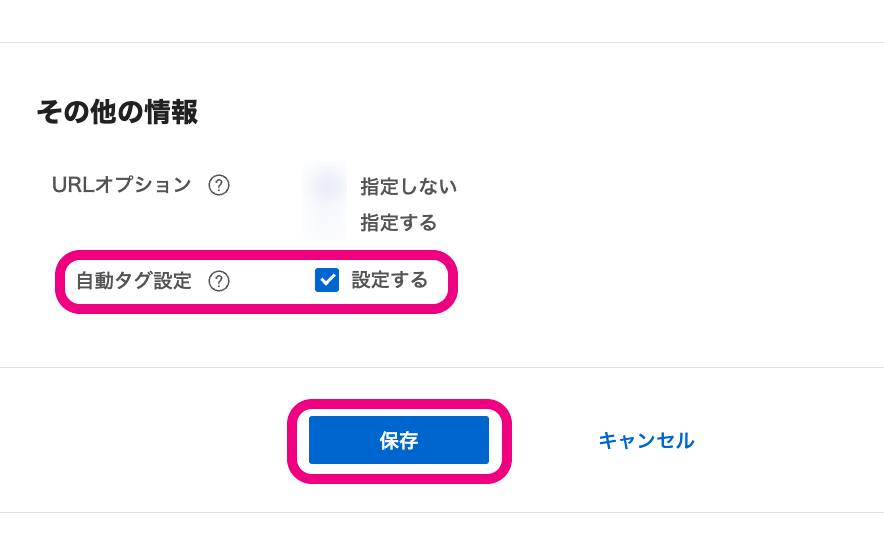The width and height of the screenshot is (884, 535).
Task: Choose the 指定する radio option
Action: pos(325,222)
